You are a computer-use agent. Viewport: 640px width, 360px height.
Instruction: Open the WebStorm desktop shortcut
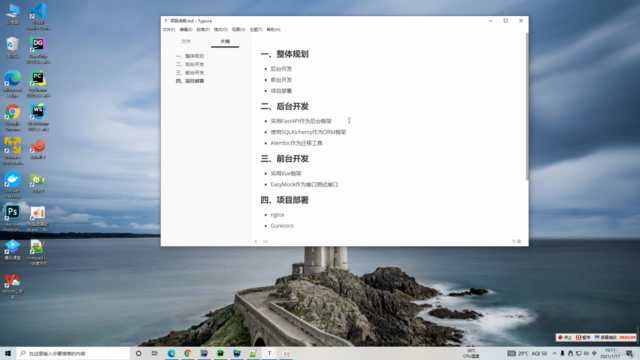[x=38, y=118]
